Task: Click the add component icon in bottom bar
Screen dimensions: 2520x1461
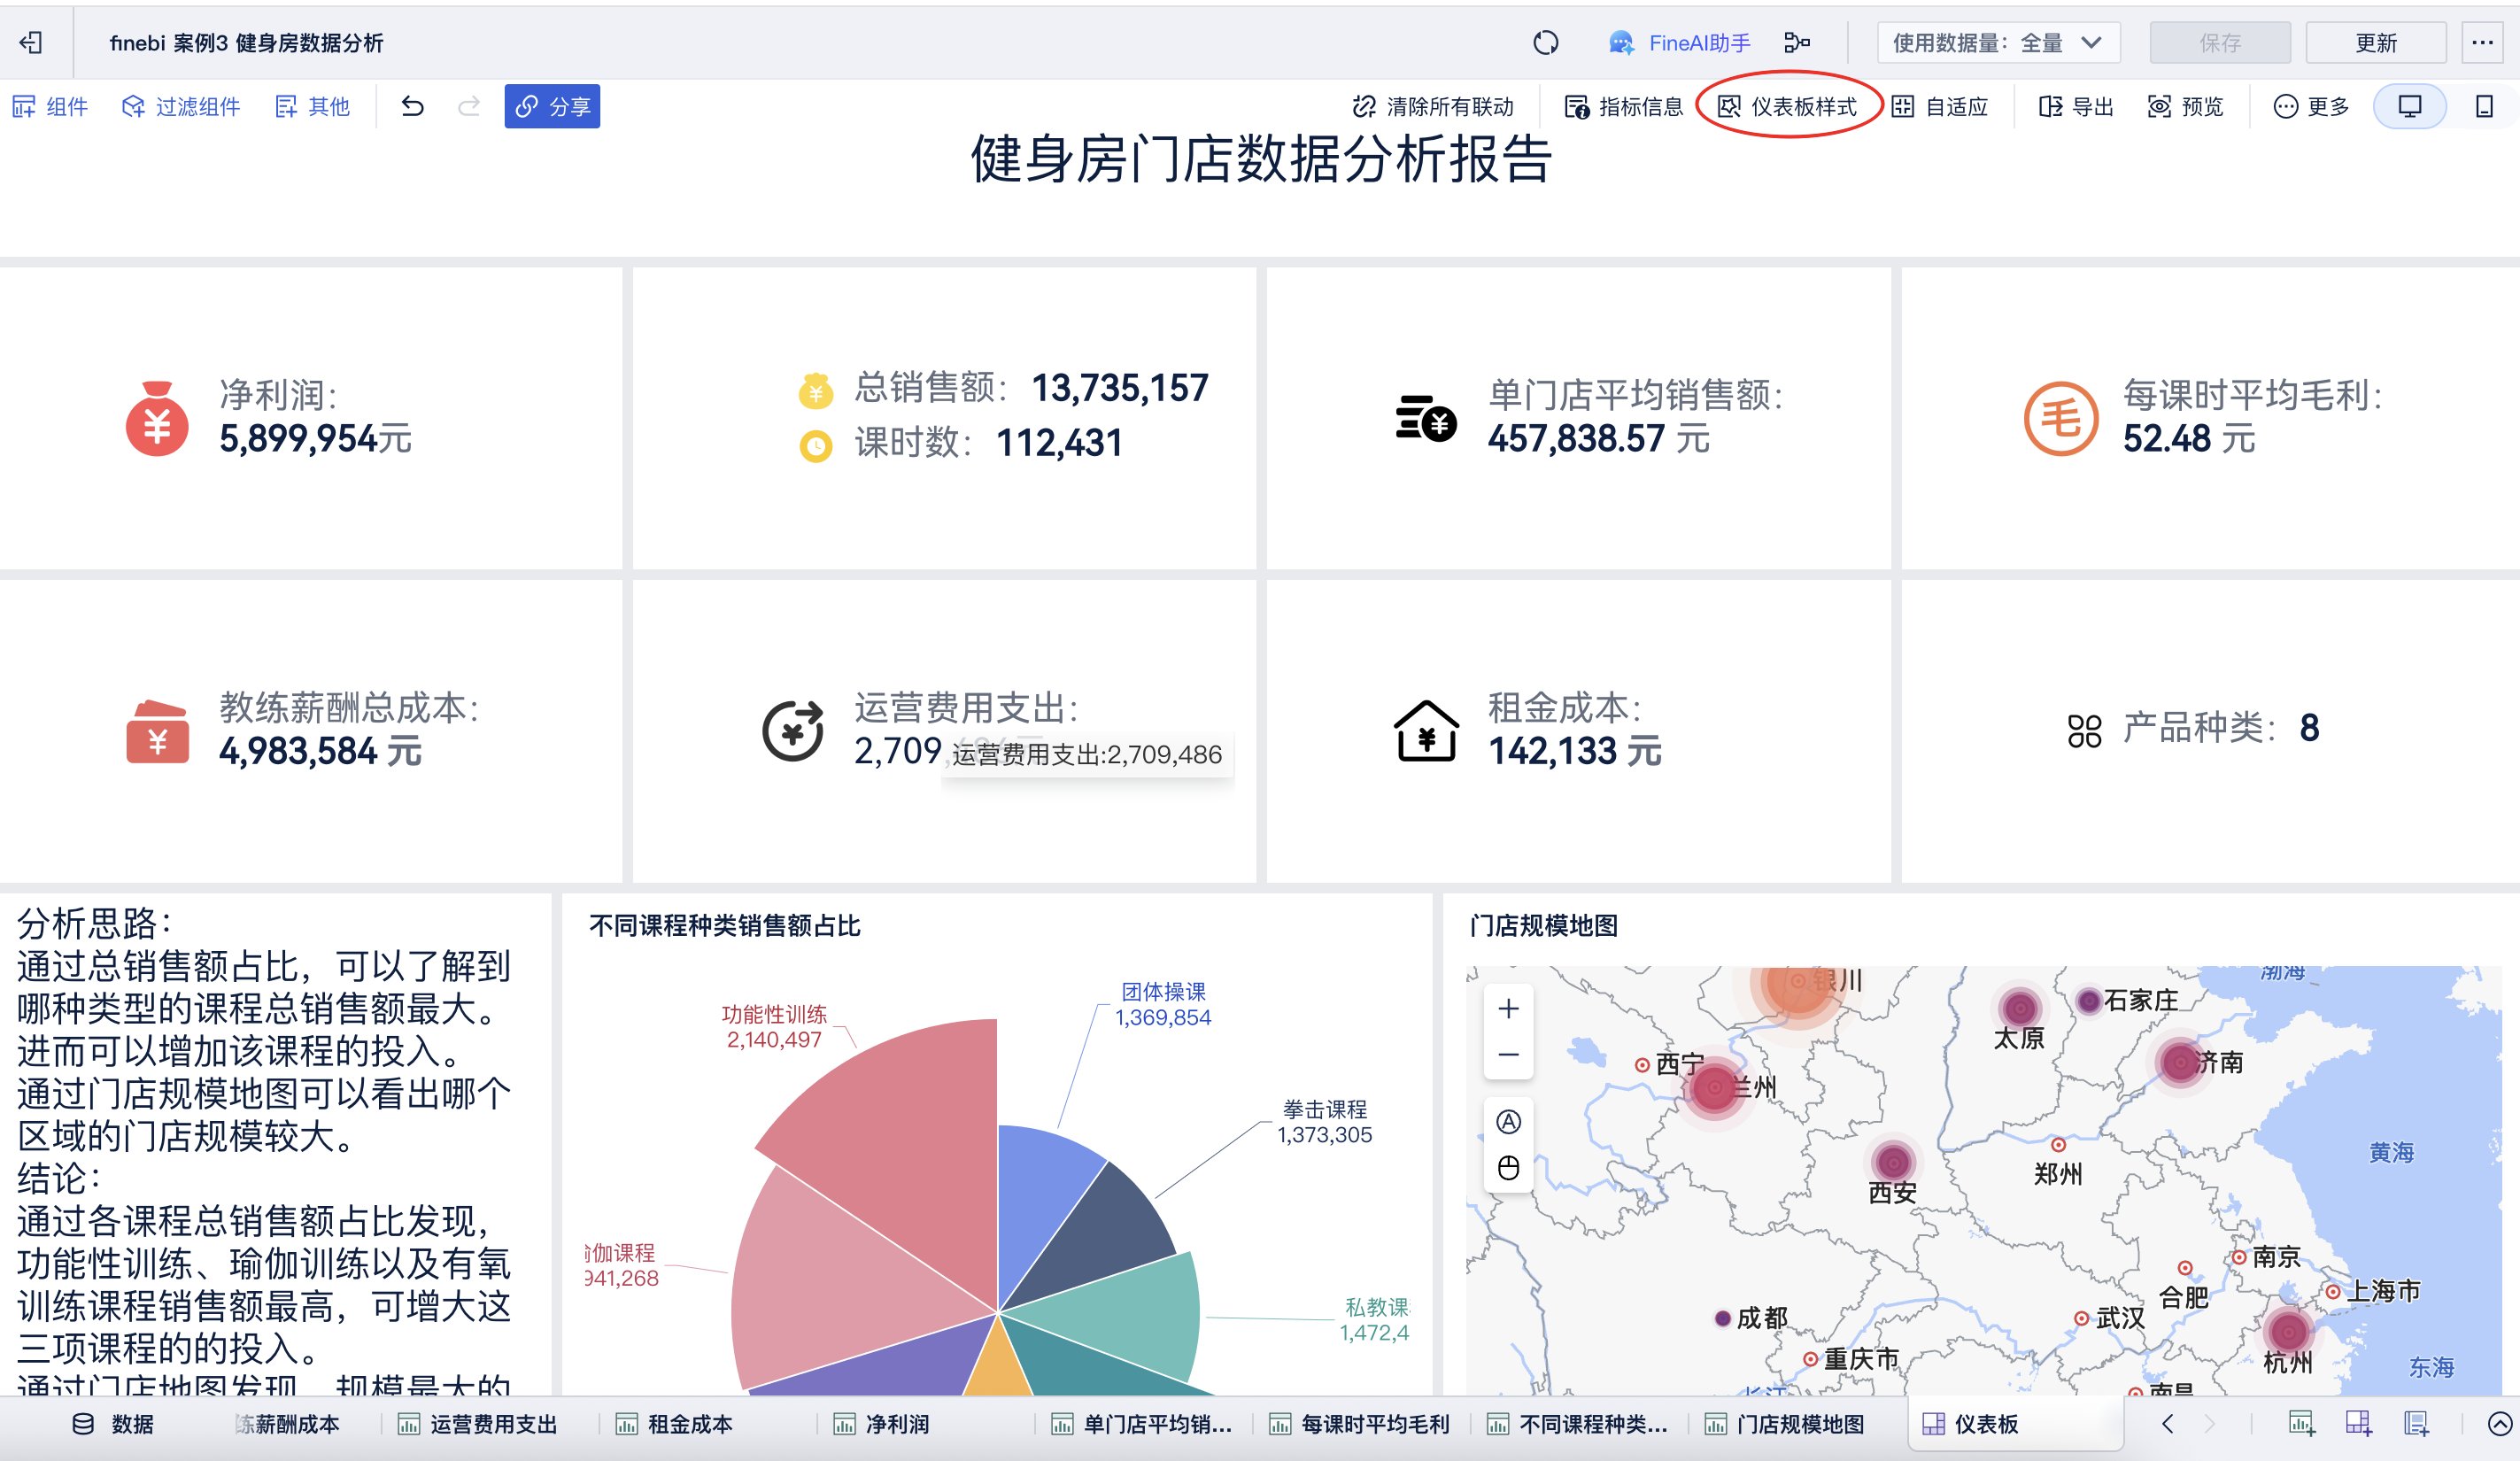Action: (2301, 1423)
